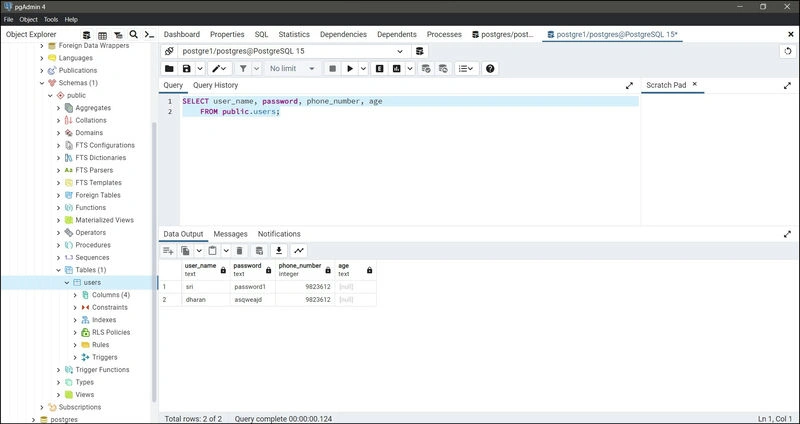This screenshot has height=424, width=800.
Task: Click the Help question mark icon
Action: click(490, 68)
